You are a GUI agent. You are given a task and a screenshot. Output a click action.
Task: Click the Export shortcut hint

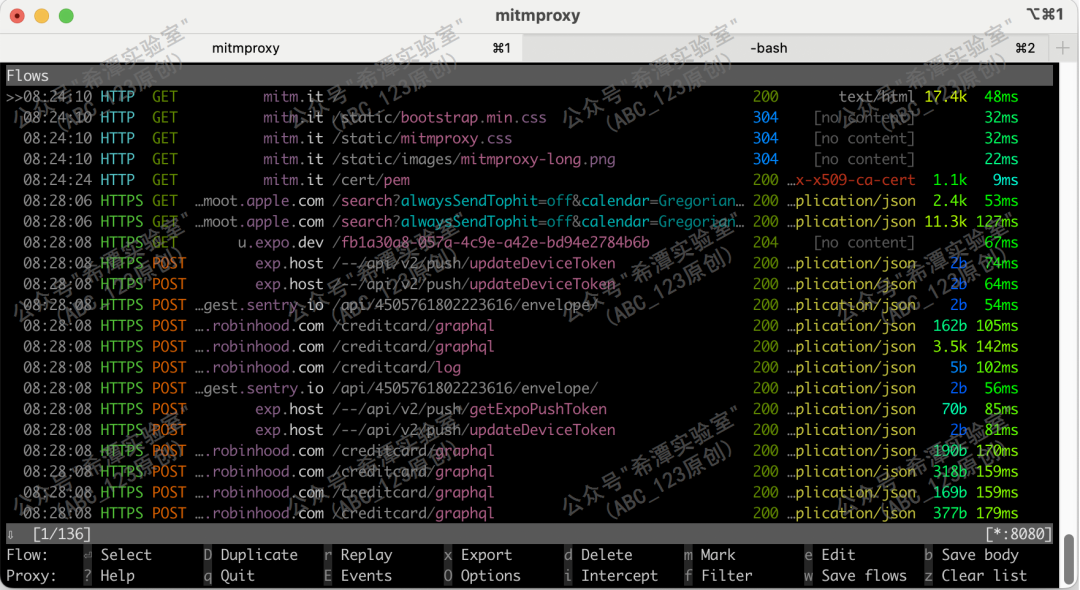coord(486,555)
